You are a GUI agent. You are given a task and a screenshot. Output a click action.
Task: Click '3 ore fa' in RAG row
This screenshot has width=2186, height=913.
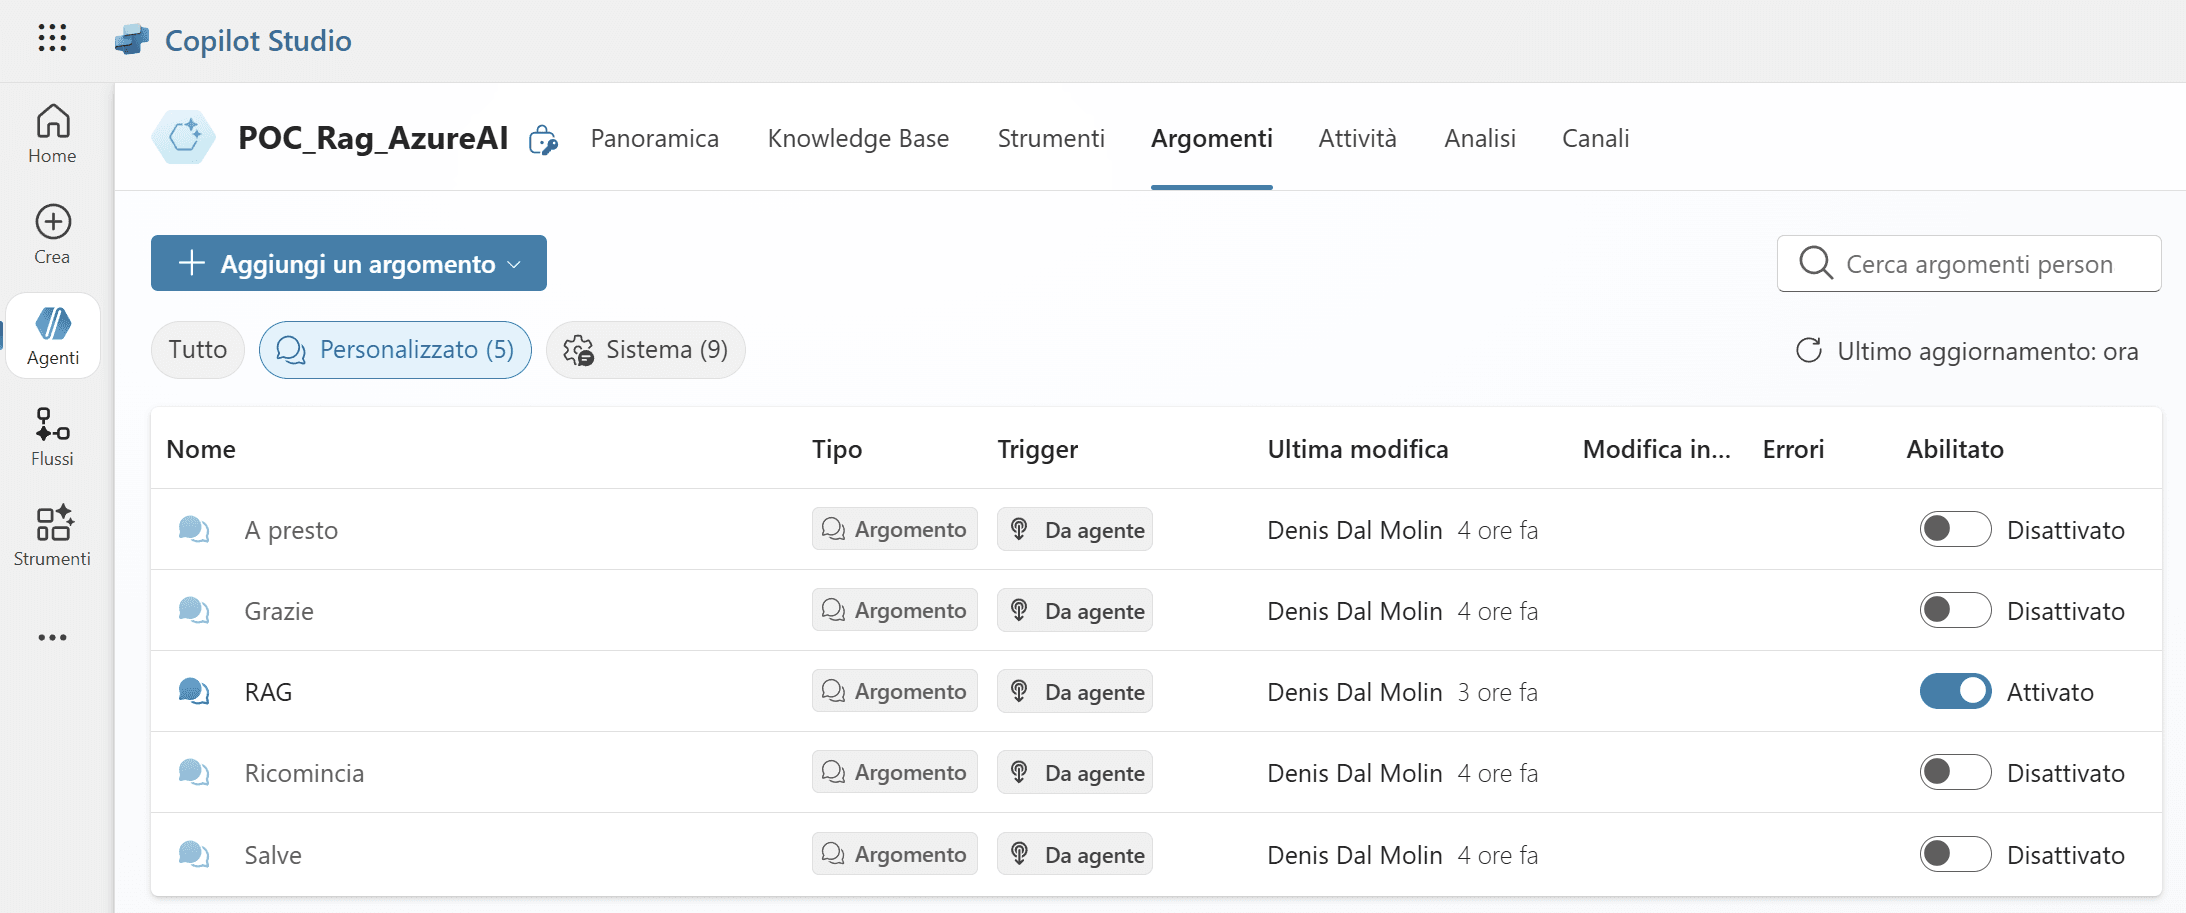point(1497,692)
